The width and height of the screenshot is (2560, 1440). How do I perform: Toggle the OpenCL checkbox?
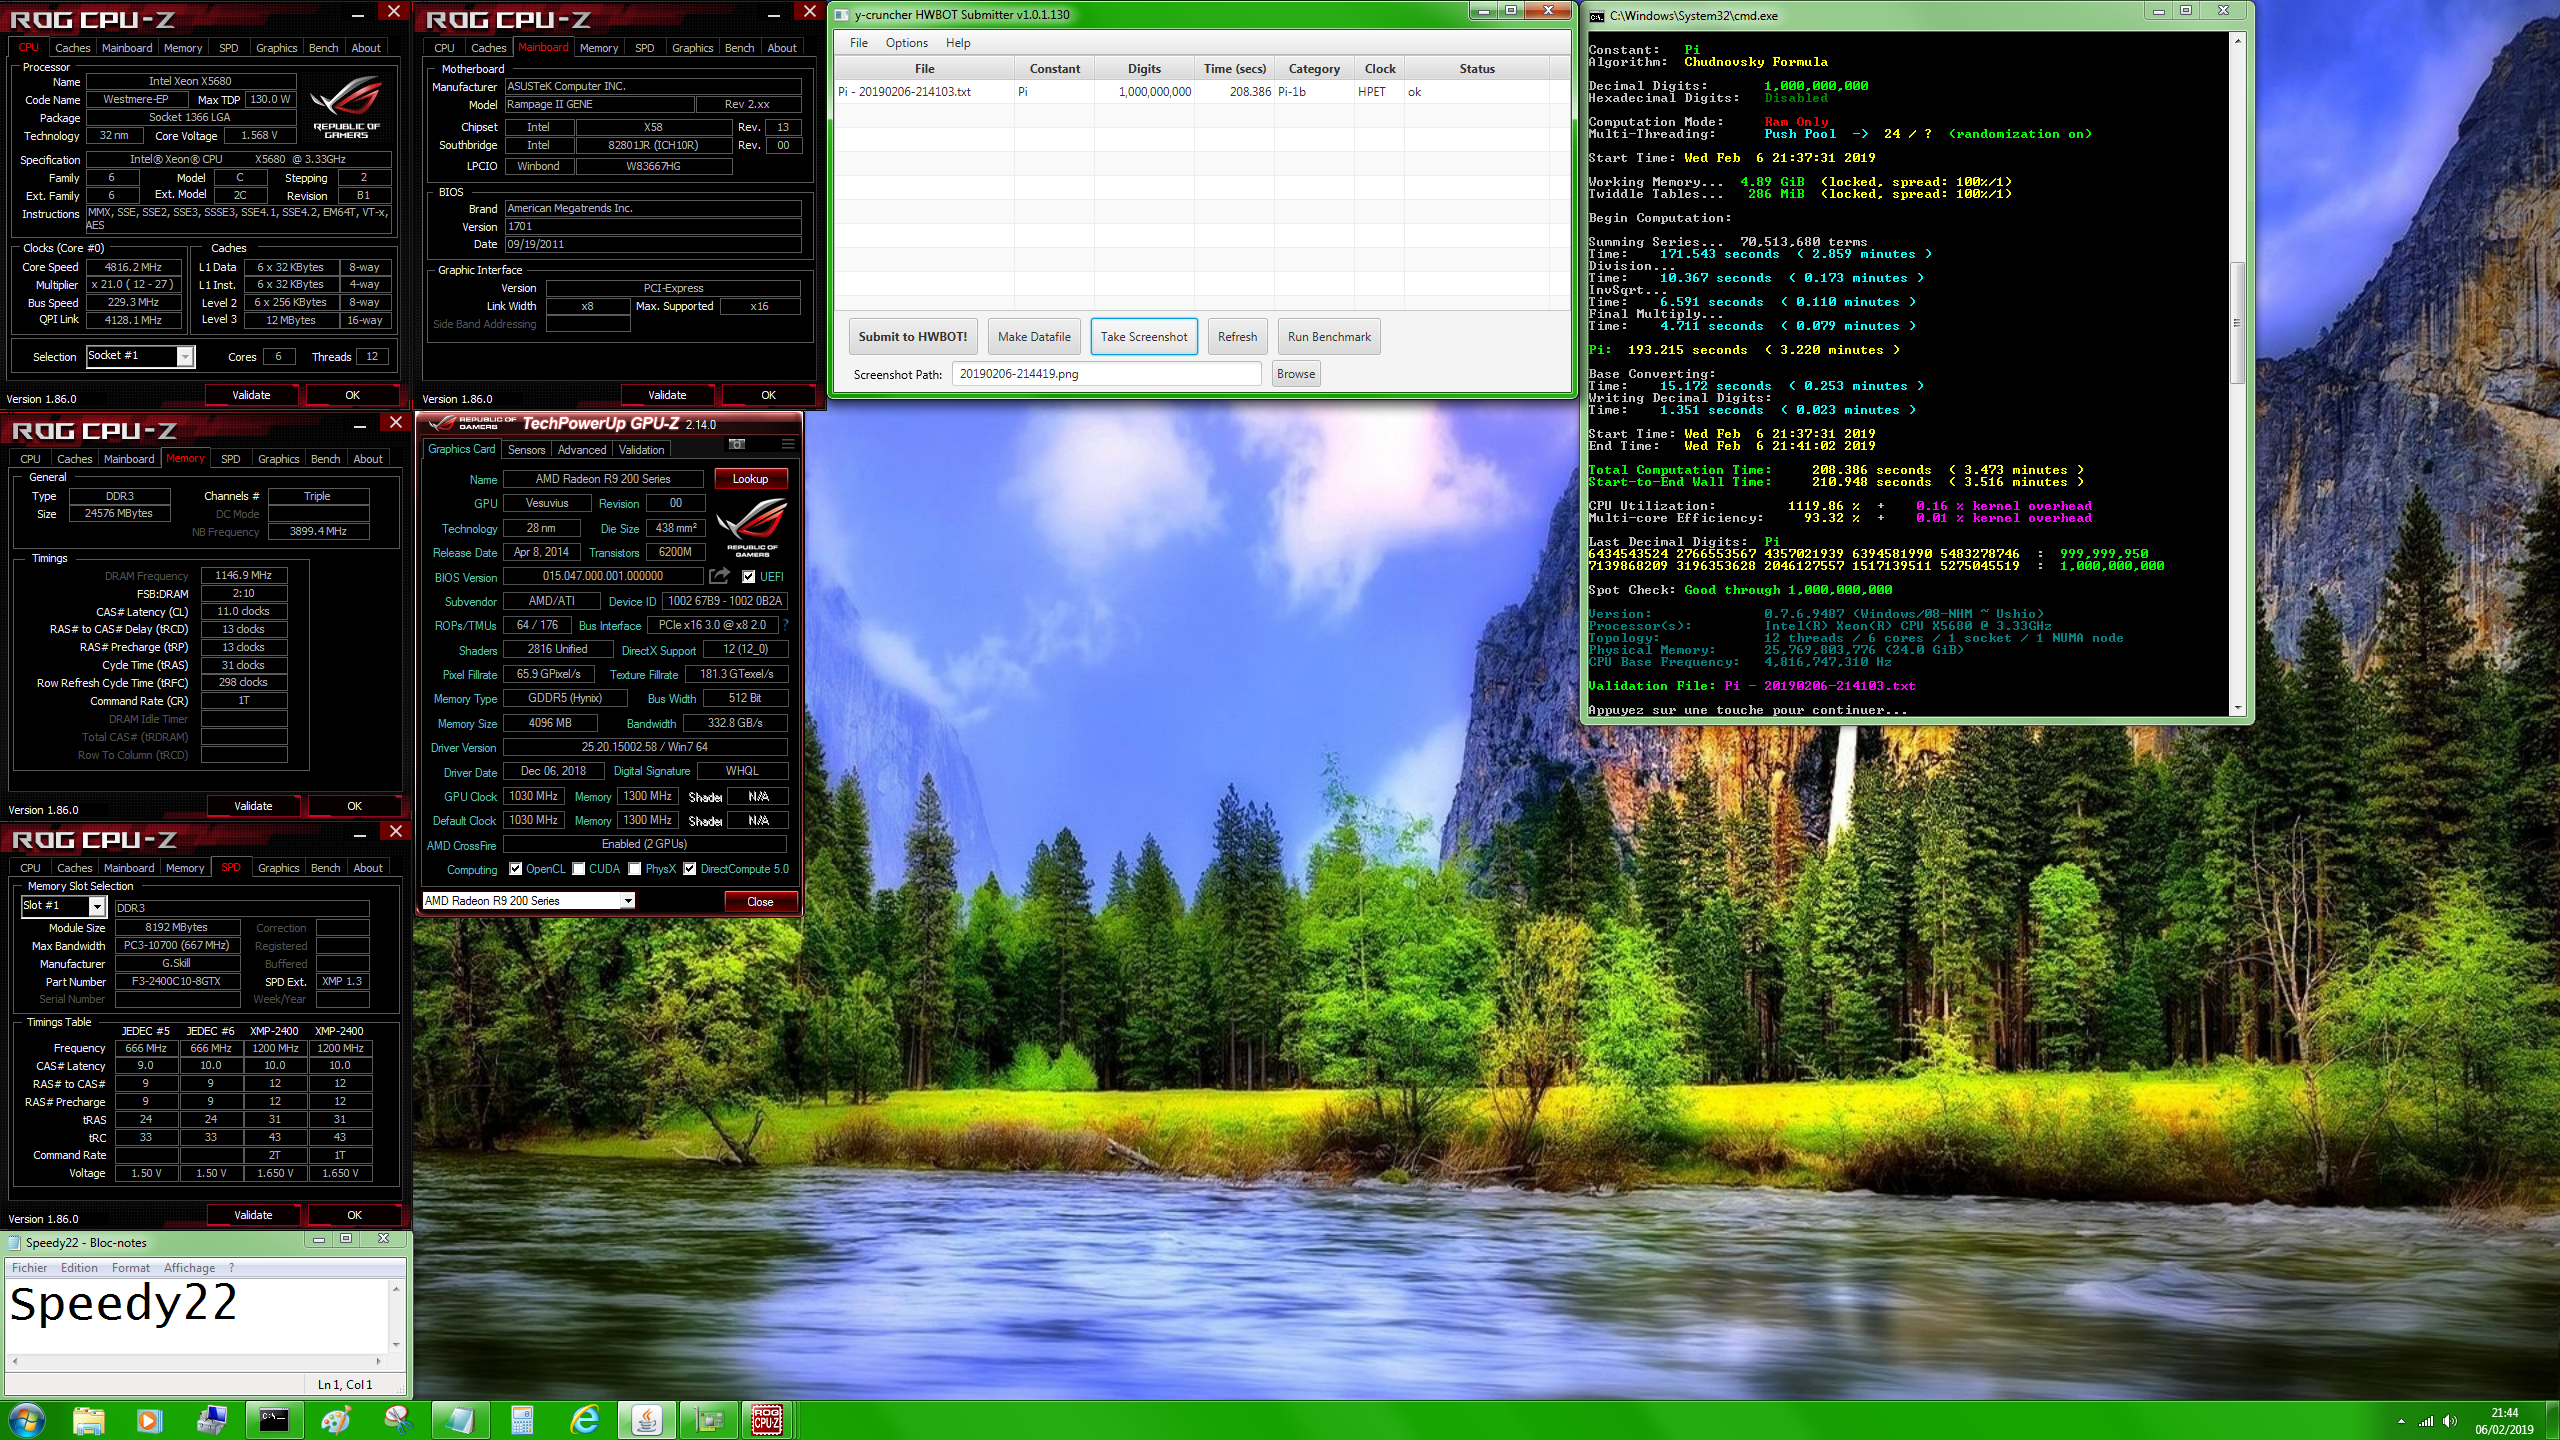(x=515, y=869)
